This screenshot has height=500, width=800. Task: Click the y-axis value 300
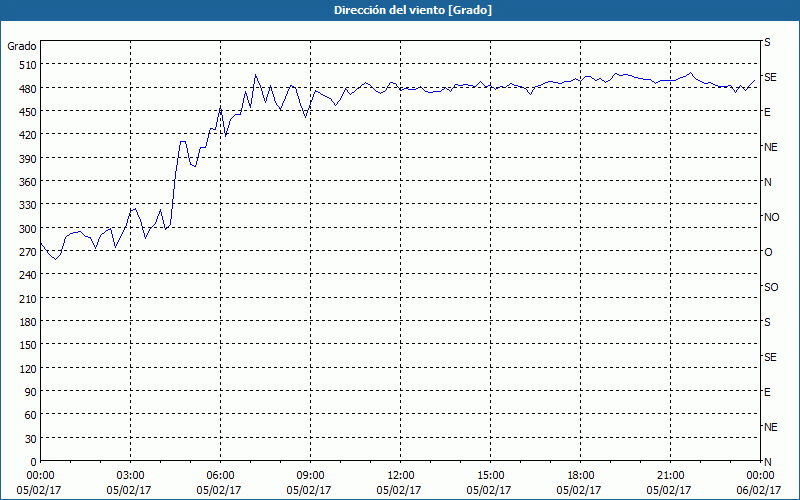tap(29, 229)
